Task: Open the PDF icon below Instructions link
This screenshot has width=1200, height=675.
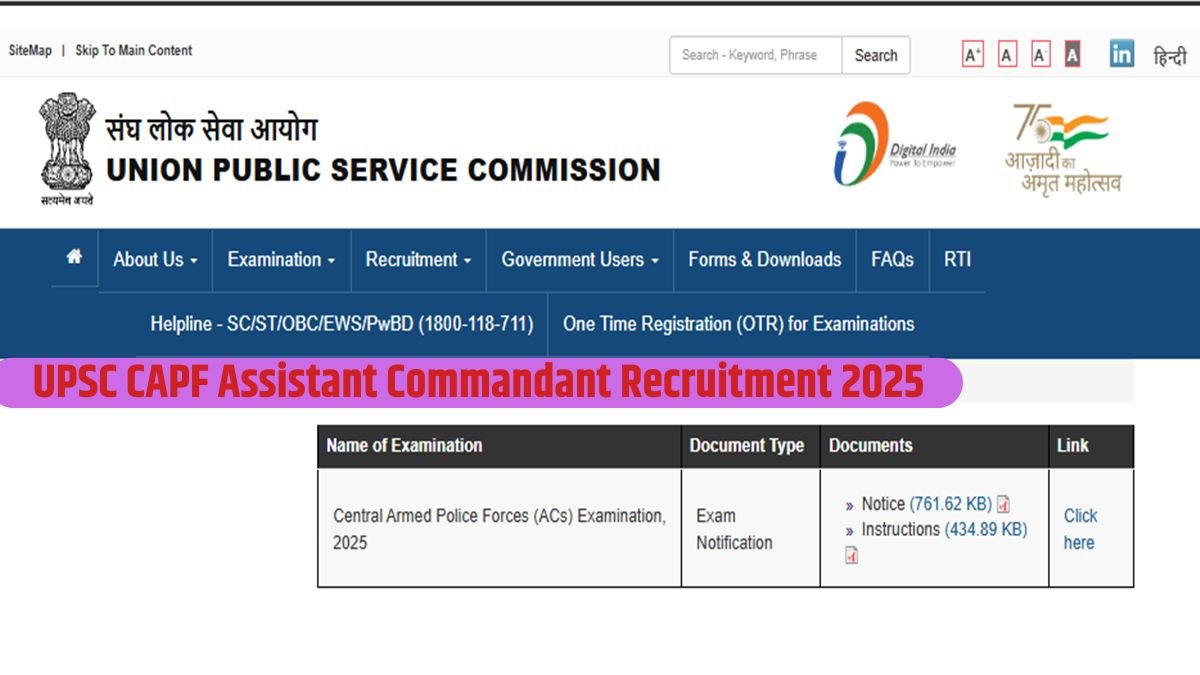Action: [x=851, y=554]
